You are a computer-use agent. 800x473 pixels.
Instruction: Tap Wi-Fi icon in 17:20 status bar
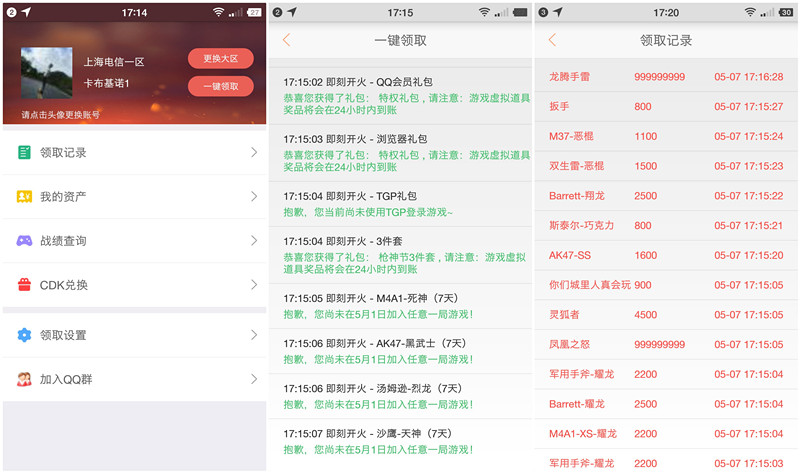coord(750,12)
